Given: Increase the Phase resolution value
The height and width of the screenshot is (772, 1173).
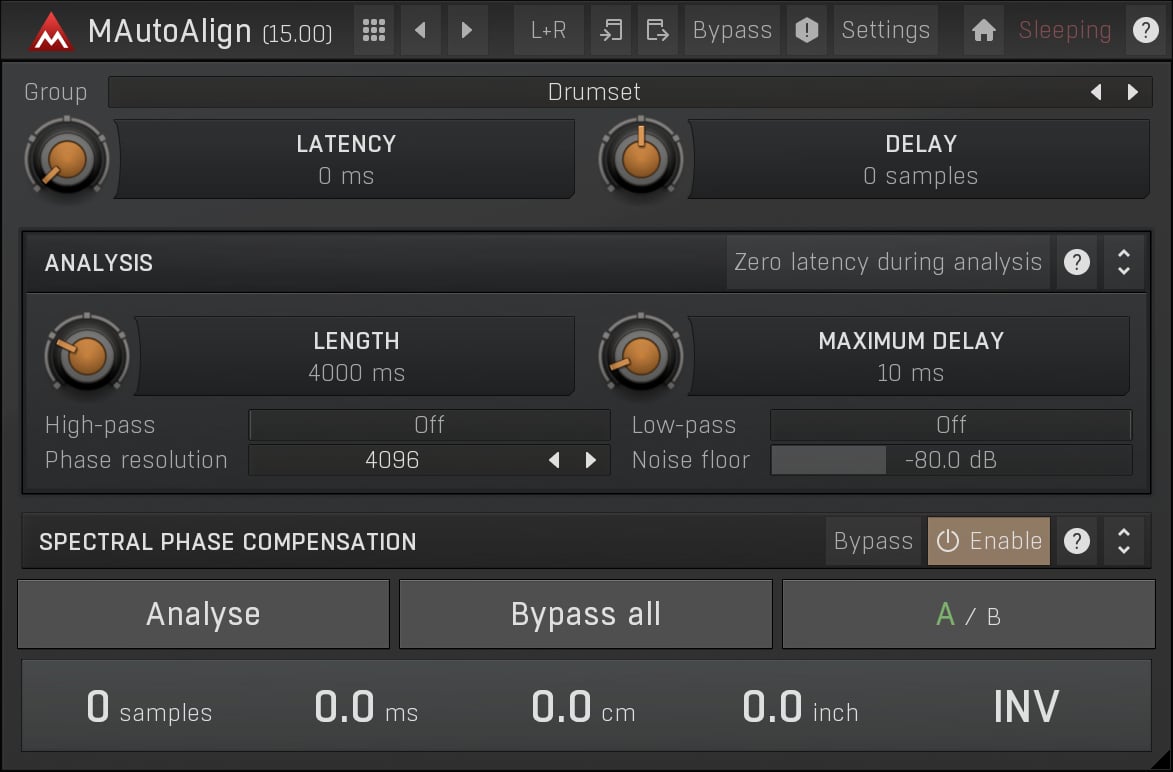Looking at the screenshot, I should click(x=591, y=460).
